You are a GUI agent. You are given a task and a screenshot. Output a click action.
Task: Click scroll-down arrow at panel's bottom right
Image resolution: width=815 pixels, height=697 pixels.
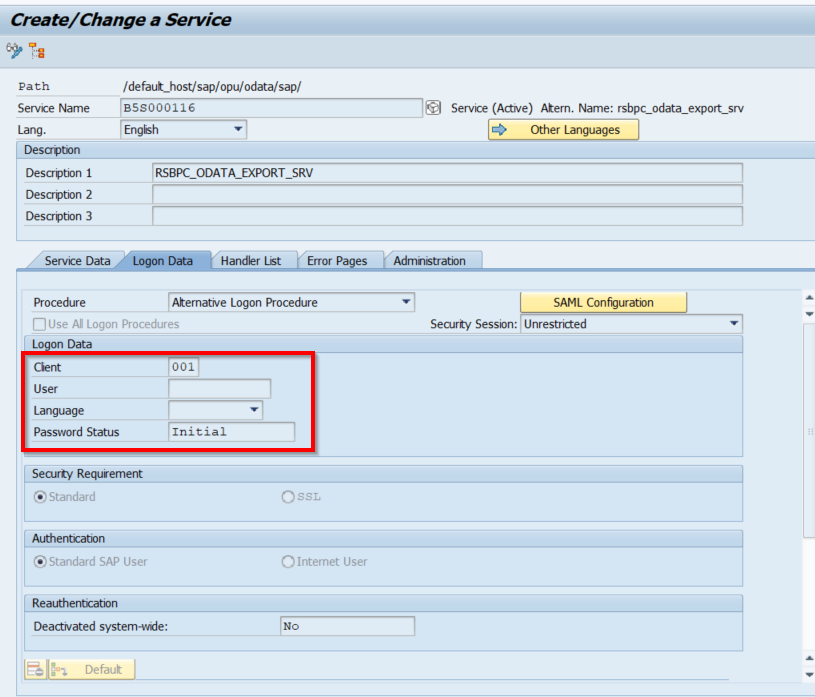pos(808,675)
